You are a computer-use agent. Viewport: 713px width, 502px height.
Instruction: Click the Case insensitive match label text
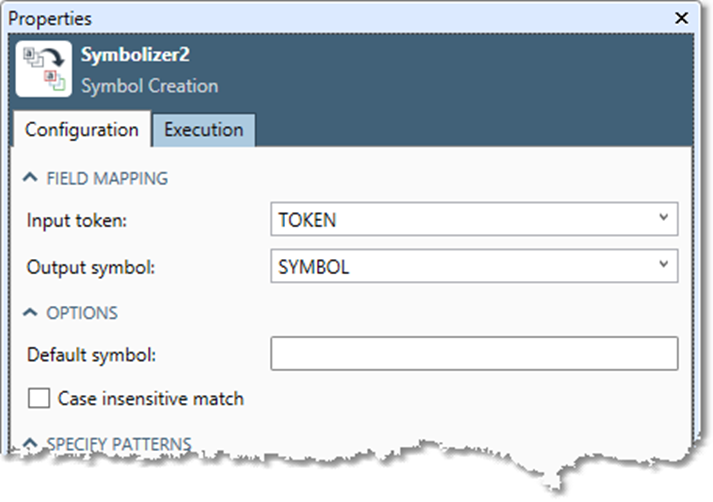(150, 399)
